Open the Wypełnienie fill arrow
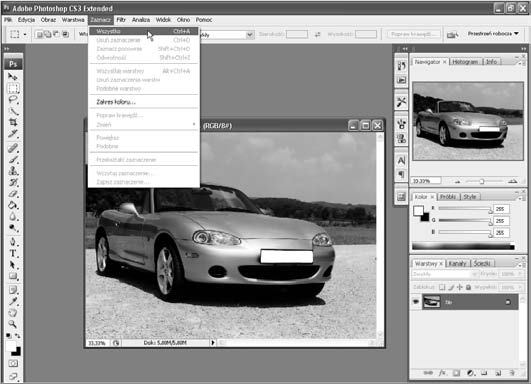This screenshot has width=531, height=384. tap(521, 287)
